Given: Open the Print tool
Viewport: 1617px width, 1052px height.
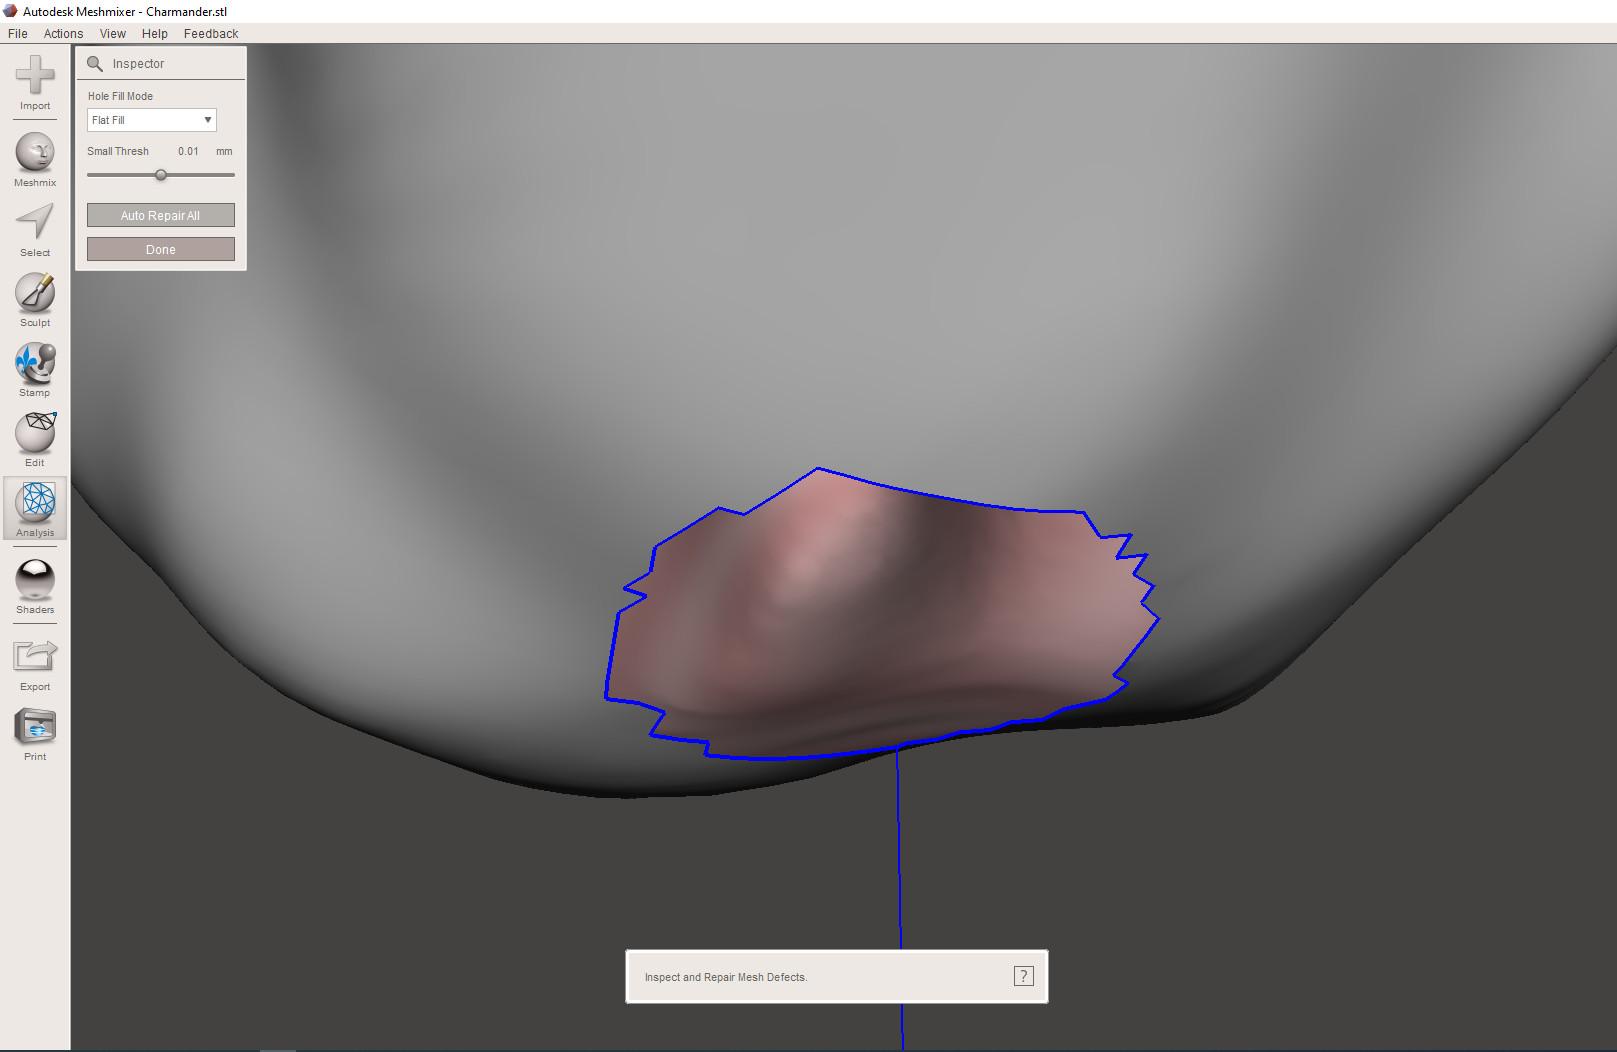Looking at the screenshot, I should (35, 733).
